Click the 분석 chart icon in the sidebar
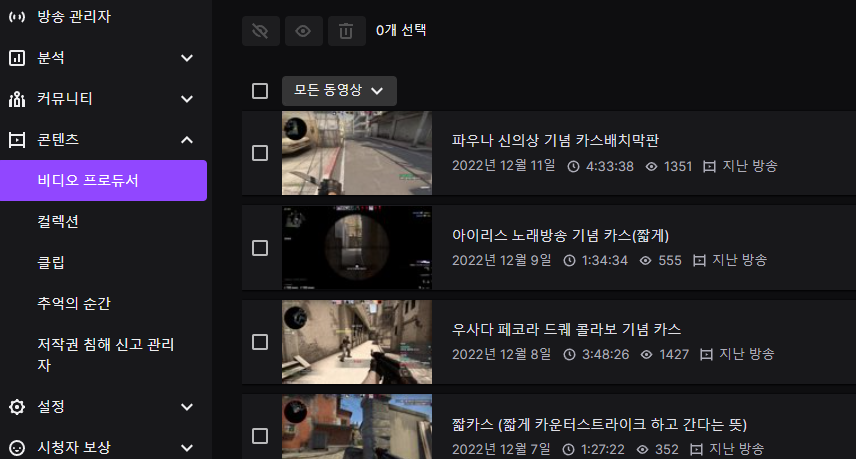 17,58
